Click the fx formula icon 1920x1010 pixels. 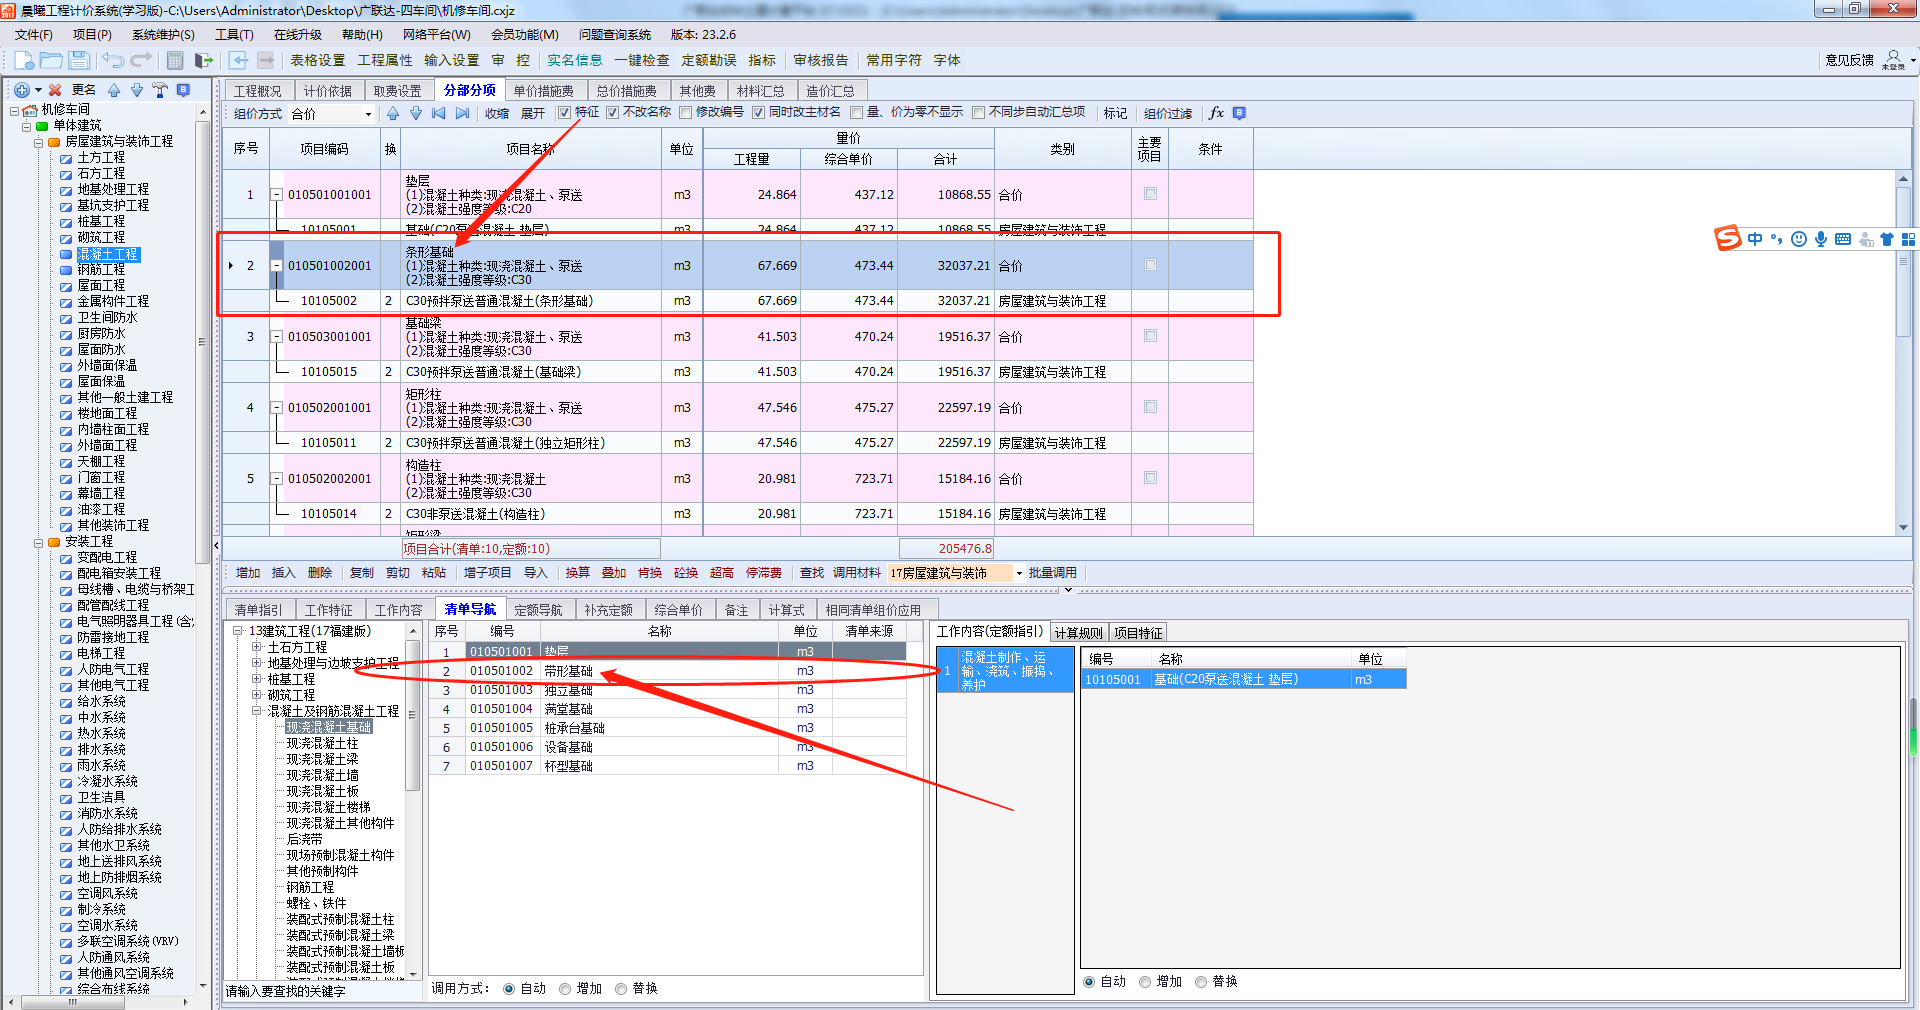1216,113
